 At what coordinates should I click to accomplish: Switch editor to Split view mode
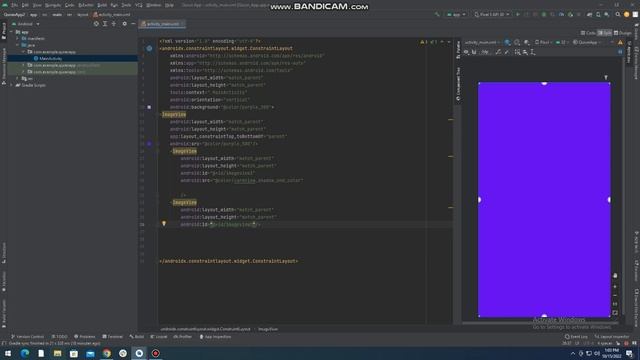coord(604,33)
